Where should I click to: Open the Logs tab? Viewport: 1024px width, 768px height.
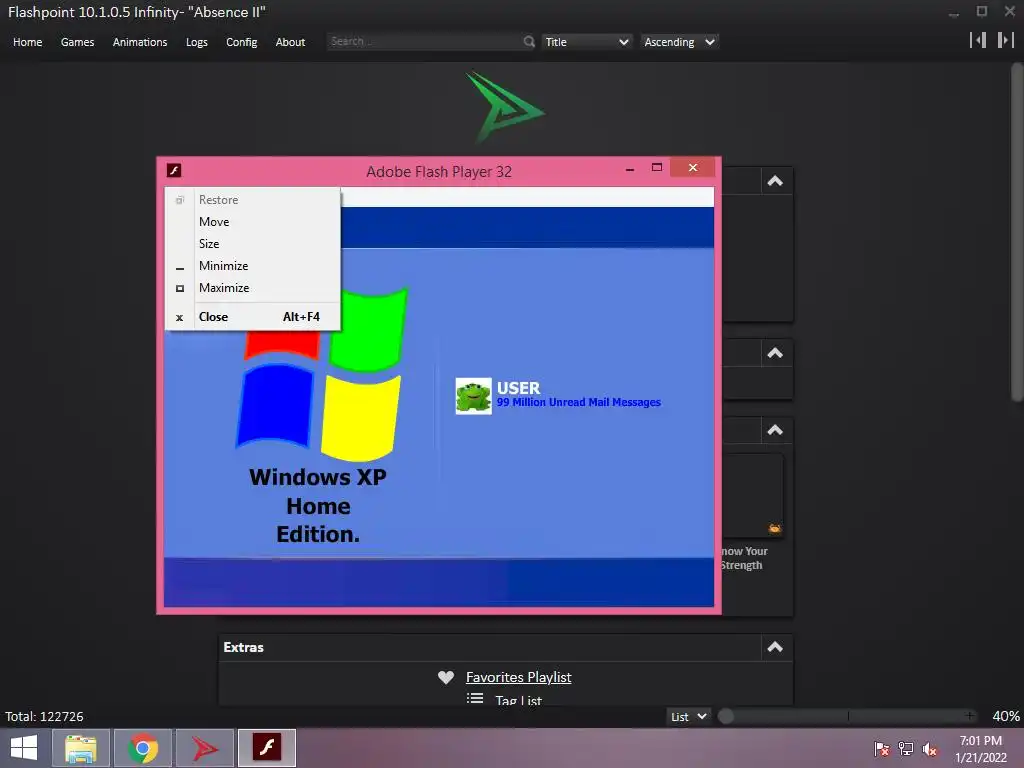pyautogui.click(x=197, y=42)
